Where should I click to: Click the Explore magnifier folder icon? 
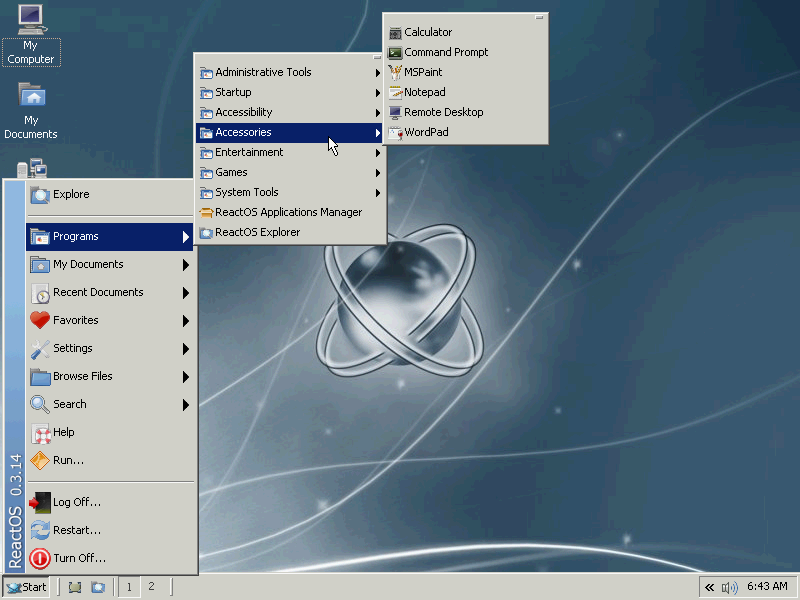[x=40, y=194]
